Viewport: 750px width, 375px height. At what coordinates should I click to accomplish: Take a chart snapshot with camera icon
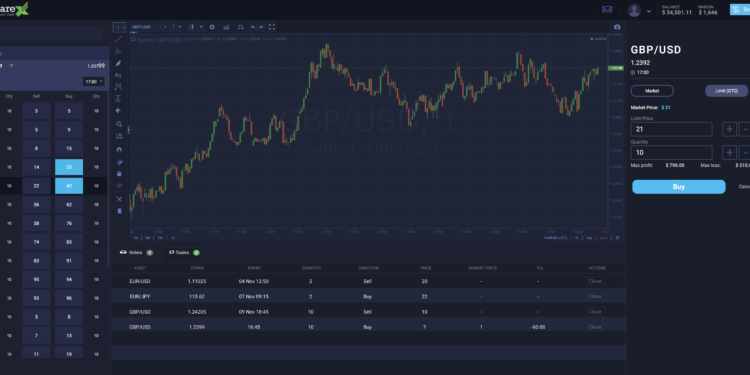pos(617,27)
